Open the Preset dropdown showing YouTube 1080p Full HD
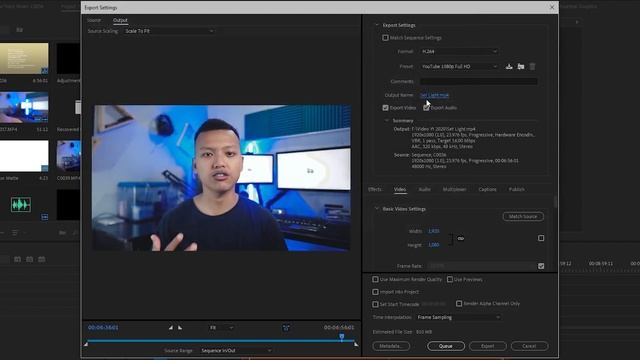Image resolution: width=640 pixels, height=360 pixels. (459, 66)
